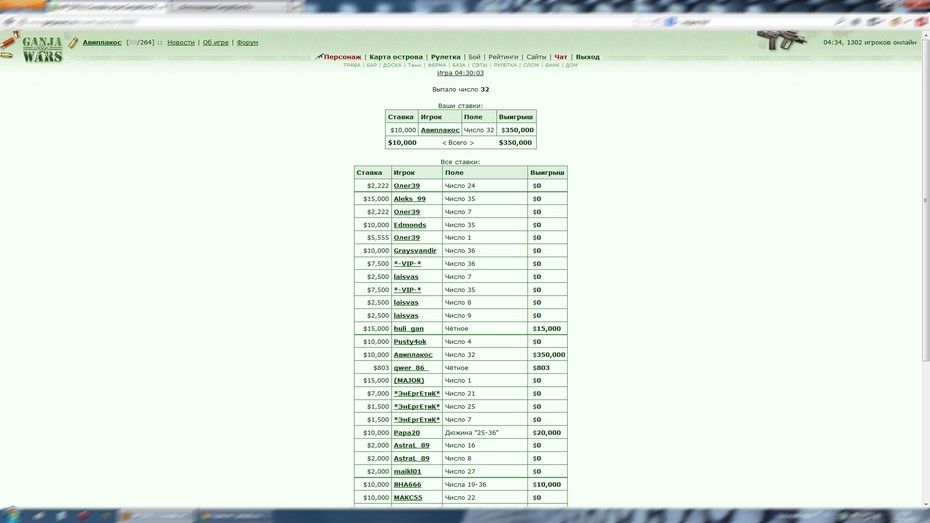
Task: Open Олег39 in the Число 24 row
Action: pyautogui.click(x=406, y=186)
